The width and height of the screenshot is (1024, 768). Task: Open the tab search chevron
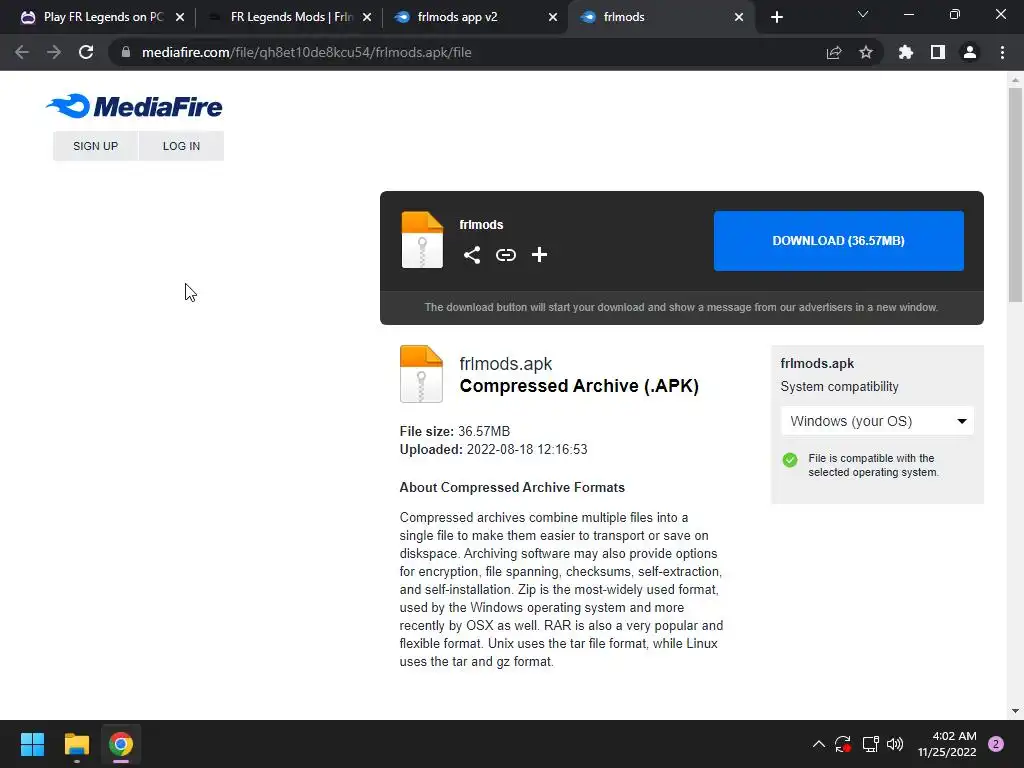863,14
